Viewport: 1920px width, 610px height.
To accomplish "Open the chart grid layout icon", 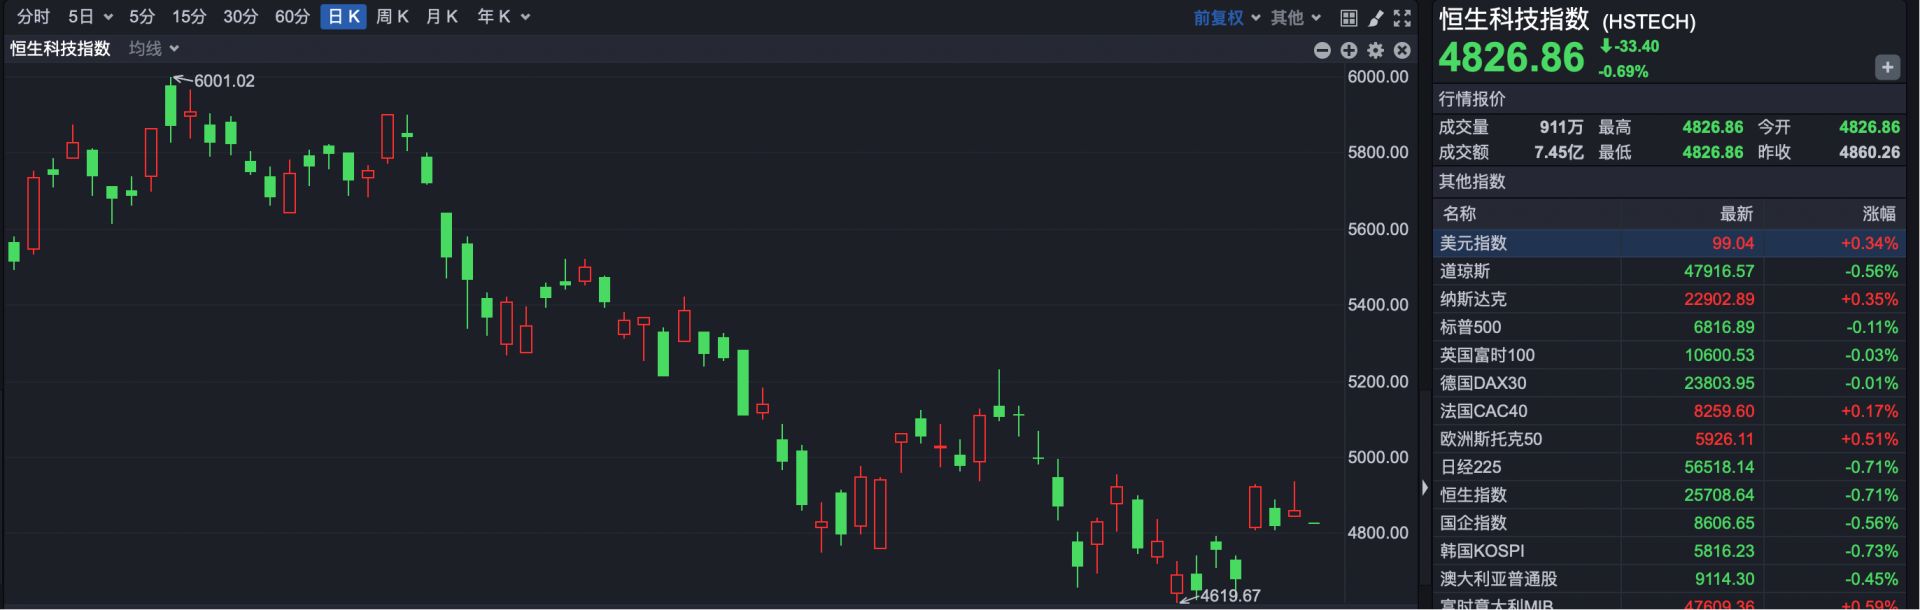I will [1349, 17].
